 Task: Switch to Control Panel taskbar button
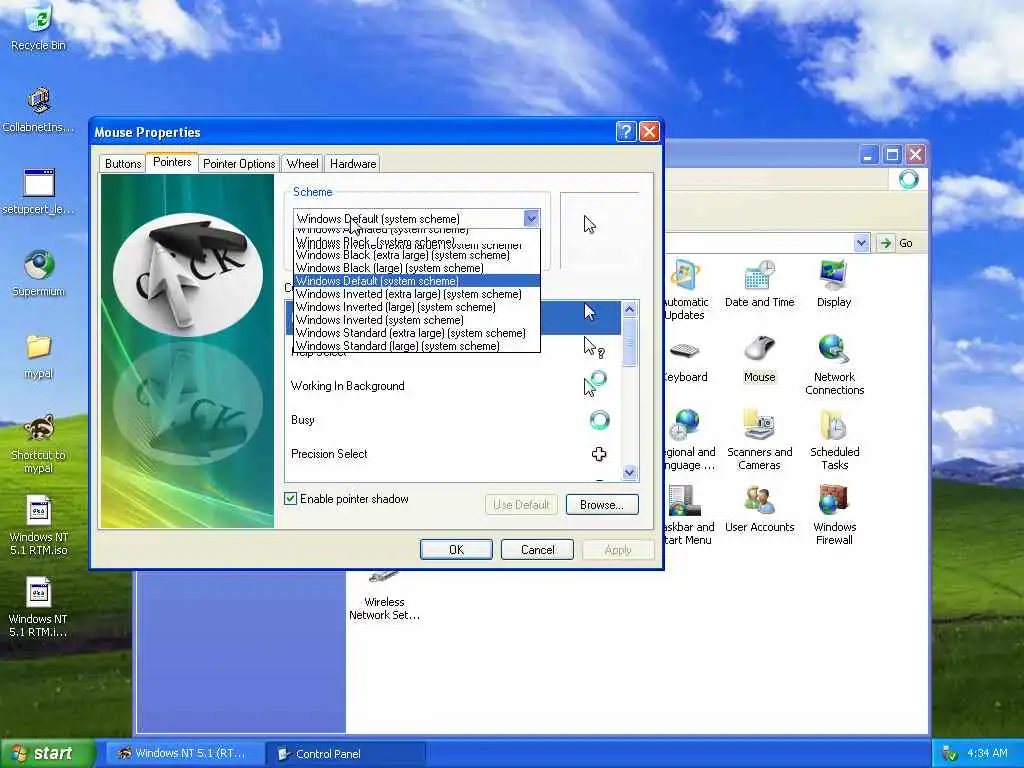(x=346, y=754)
